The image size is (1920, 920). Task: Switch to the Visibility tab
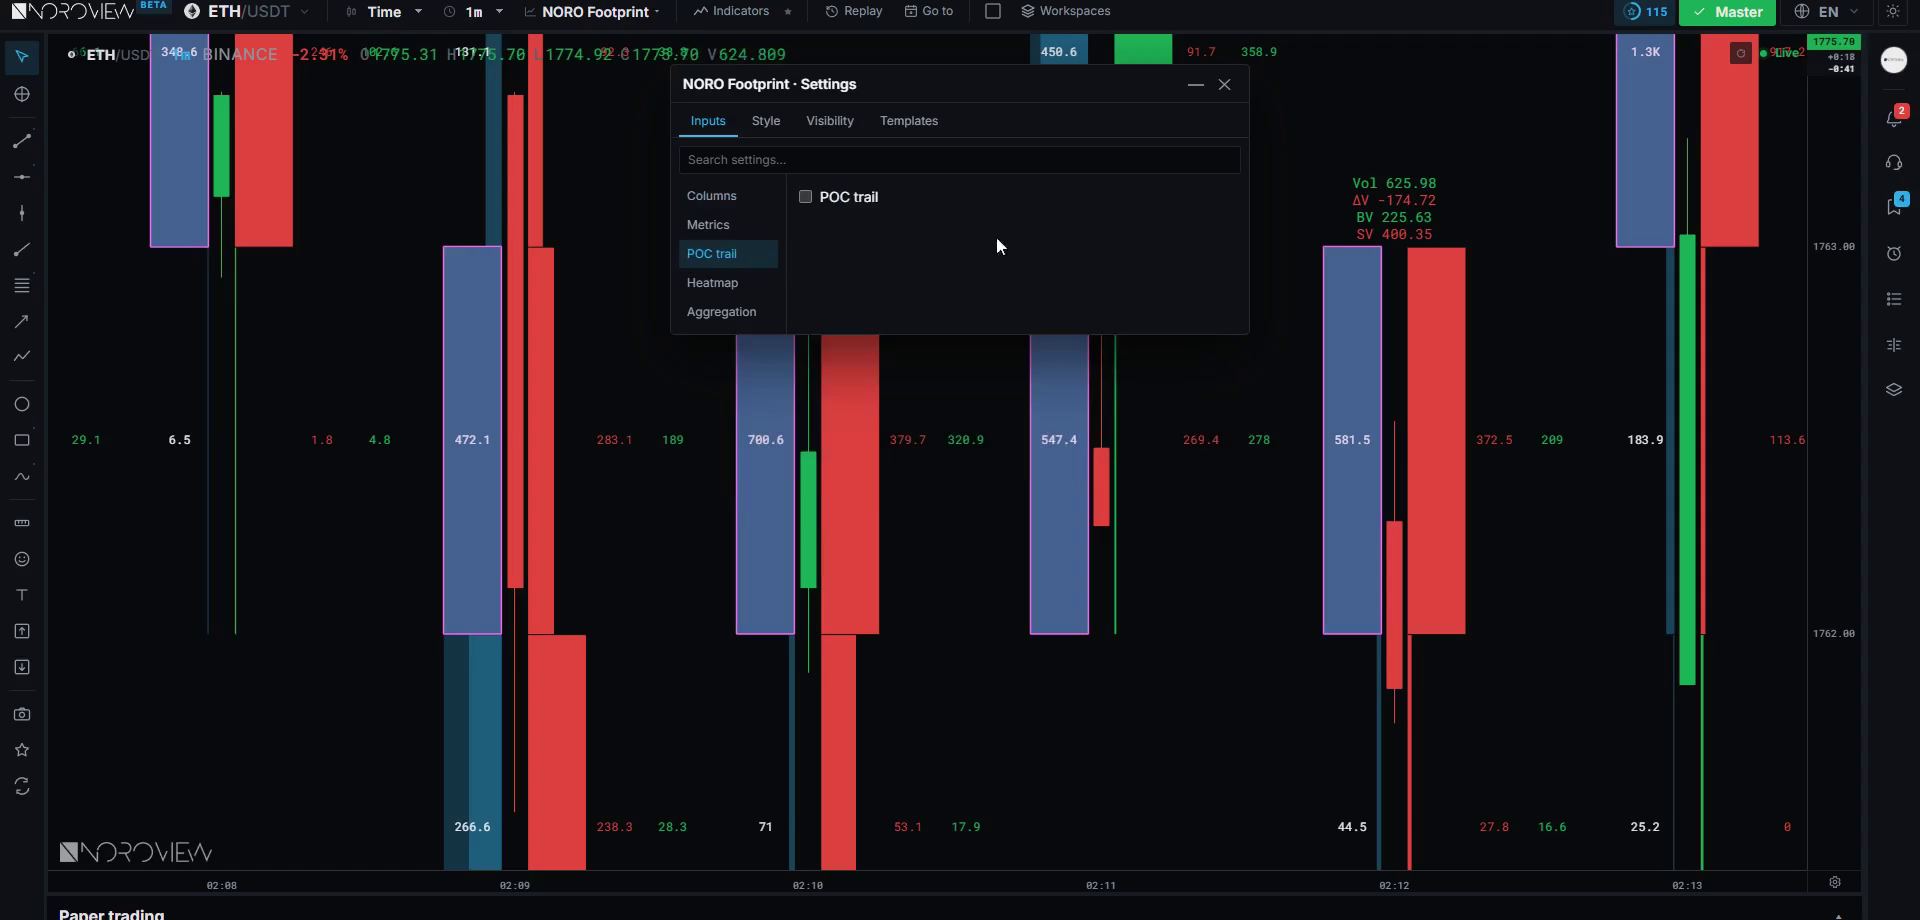coord(830,121)
